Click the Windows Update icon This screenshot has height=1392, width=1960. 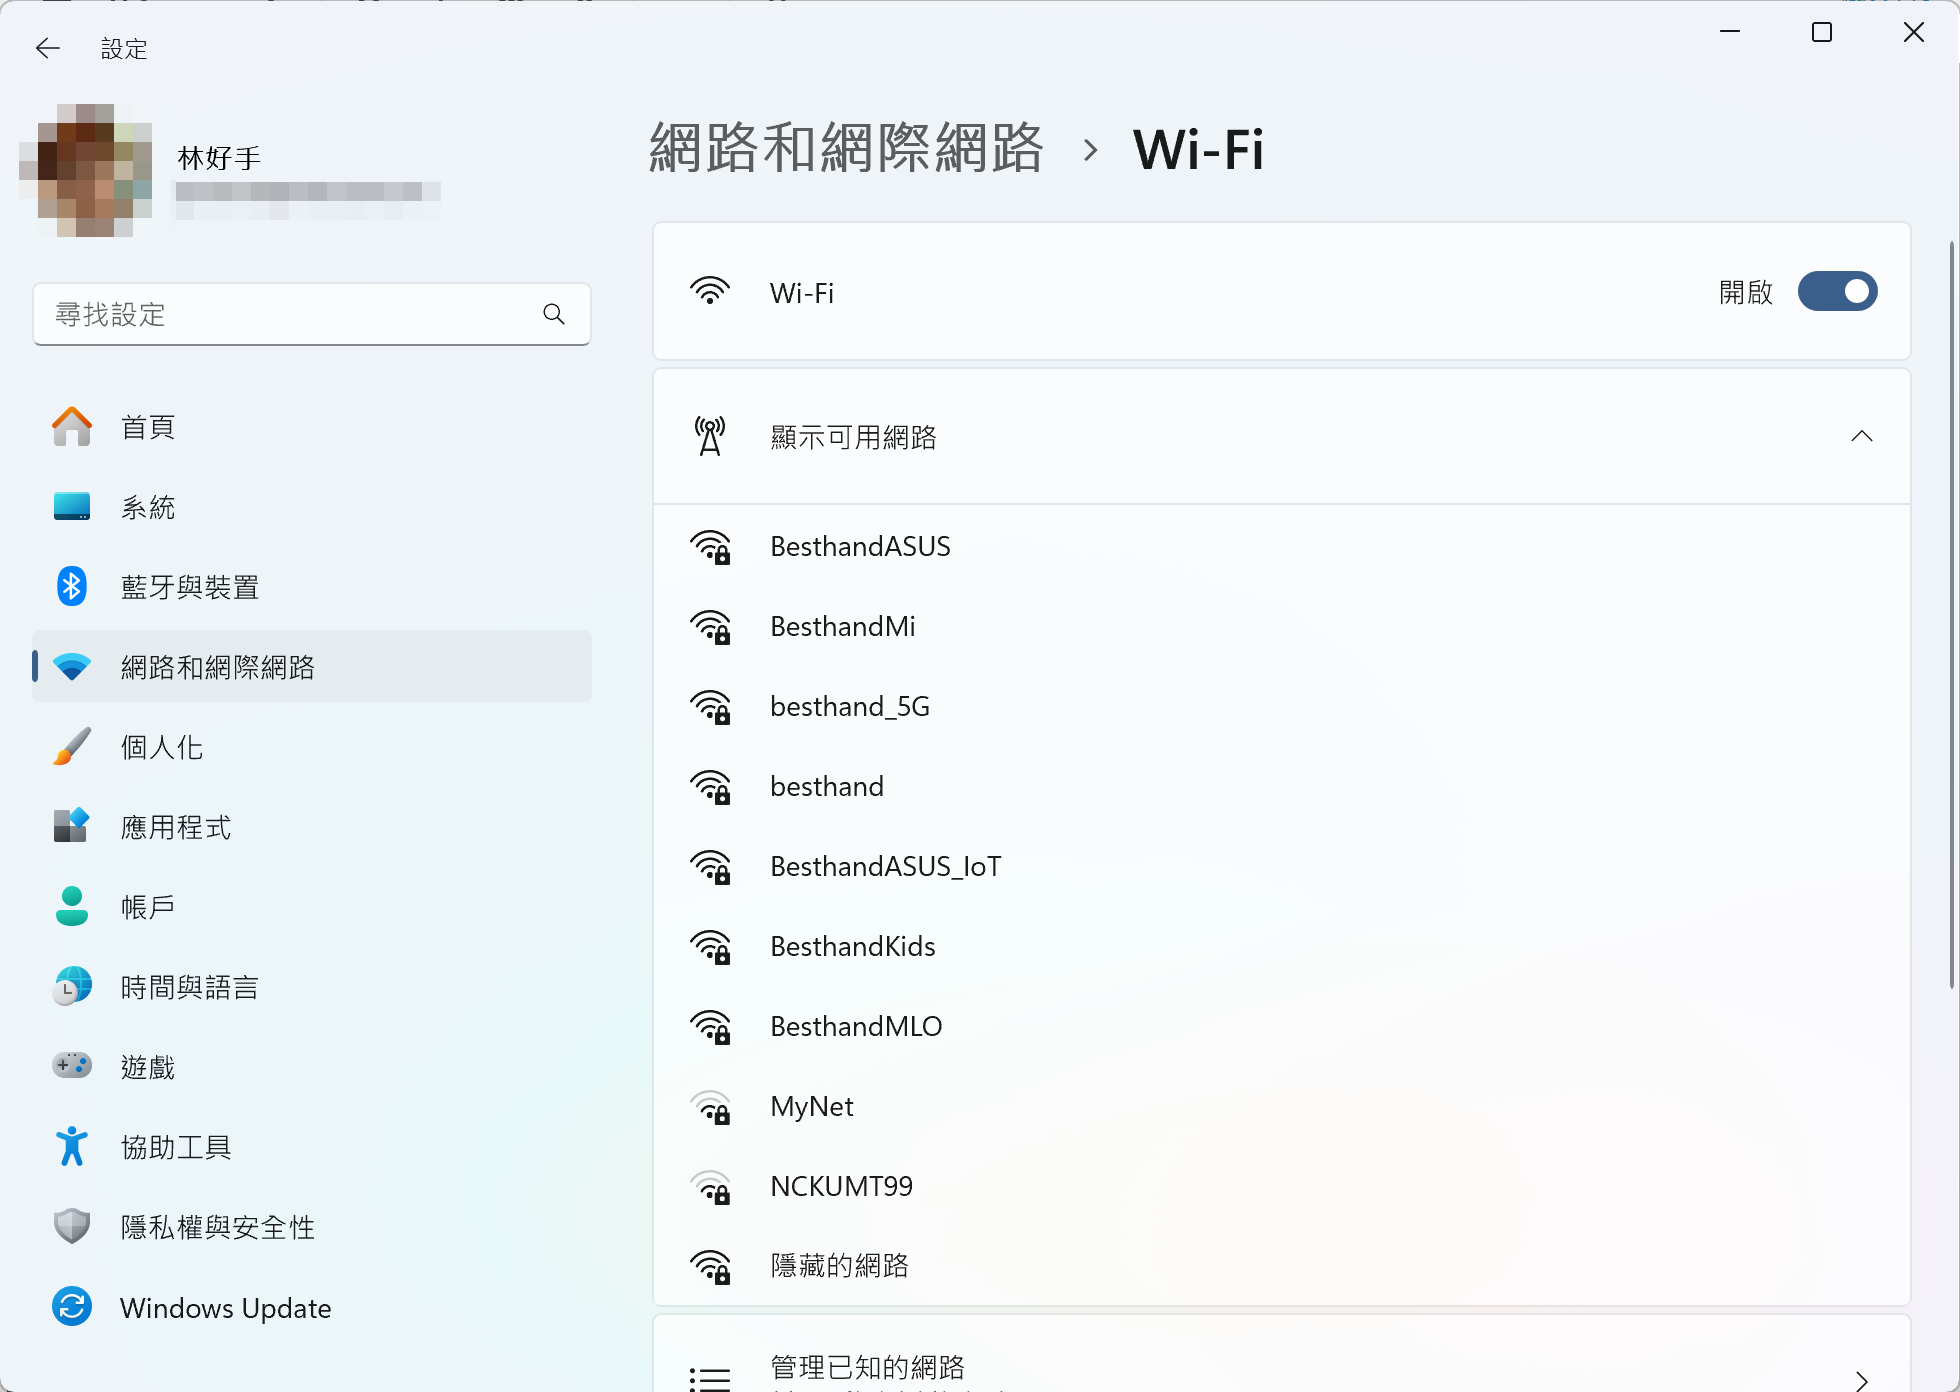[71, 1307]
